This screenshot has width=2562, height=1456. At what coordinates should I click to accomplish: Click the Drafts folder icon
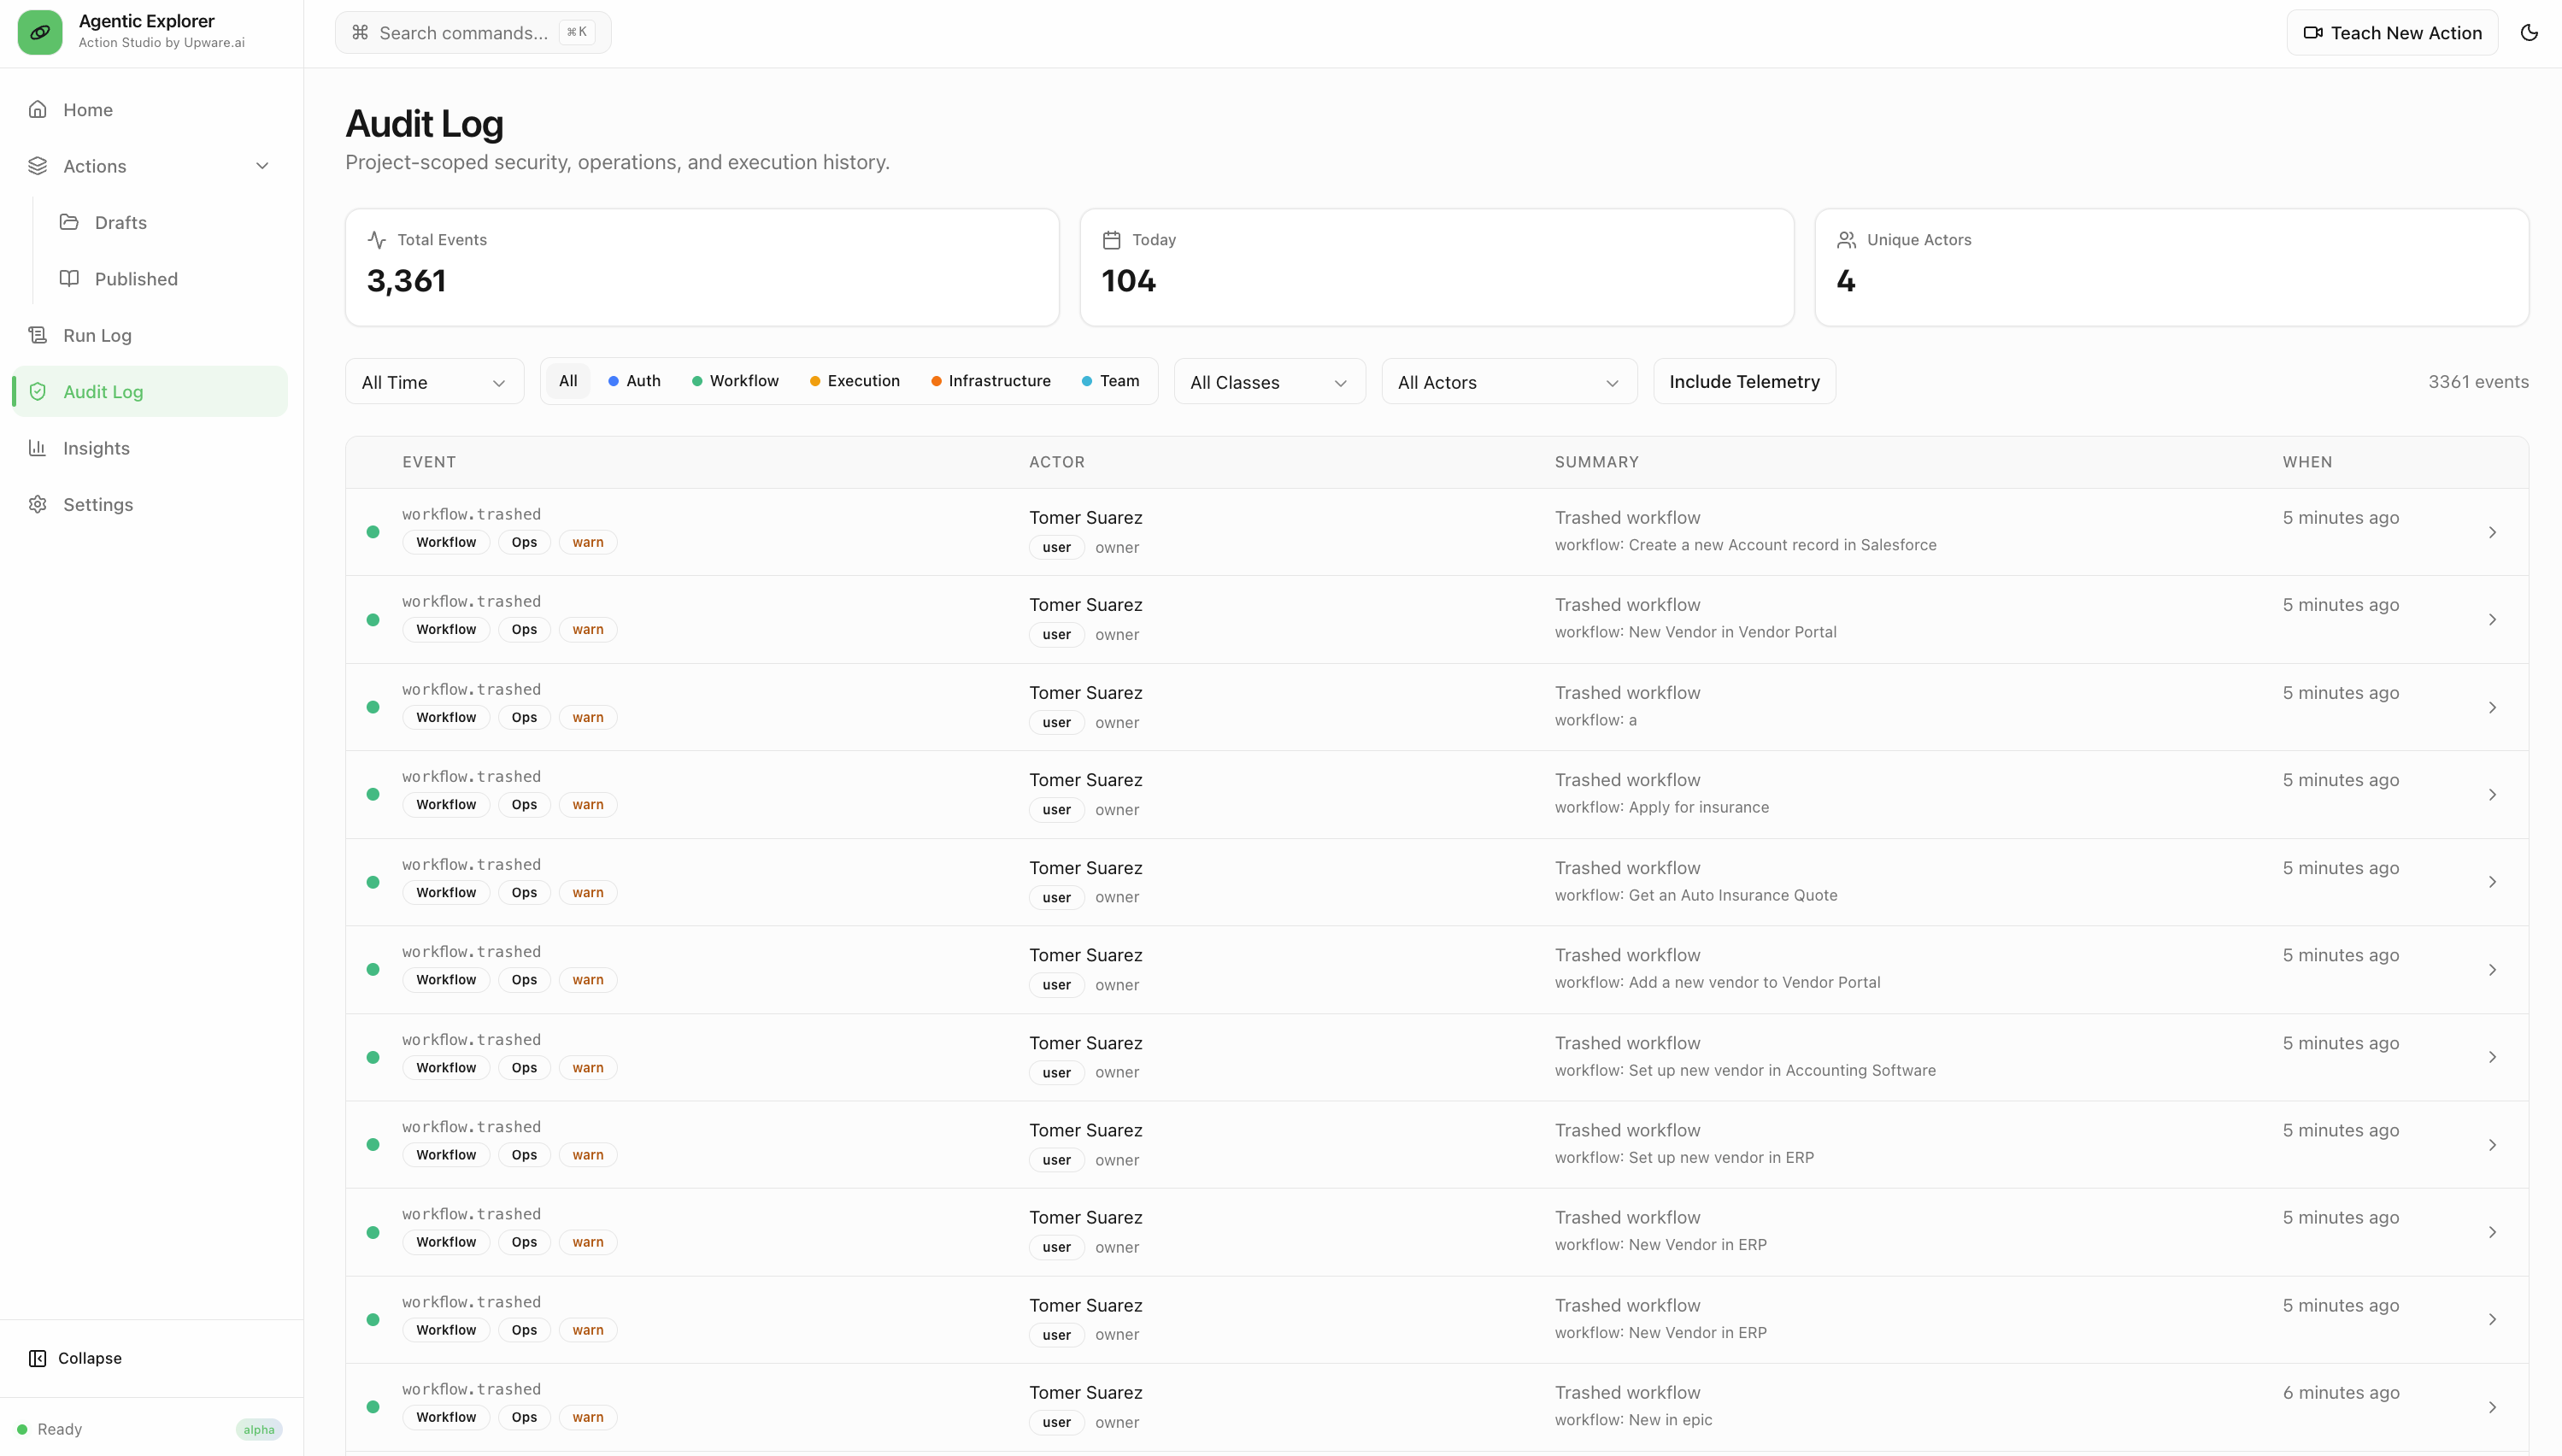[69, 222]
